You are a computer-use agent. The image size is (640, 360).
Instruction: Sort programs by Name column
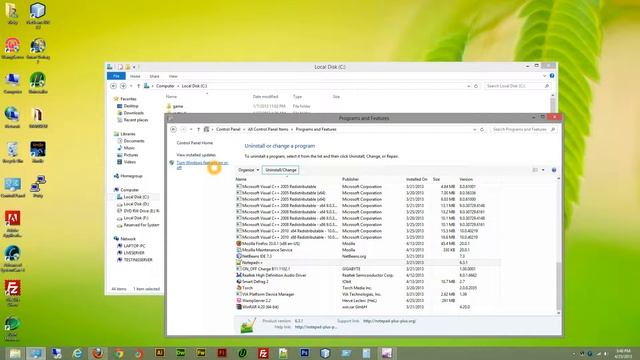click(241, 179)
